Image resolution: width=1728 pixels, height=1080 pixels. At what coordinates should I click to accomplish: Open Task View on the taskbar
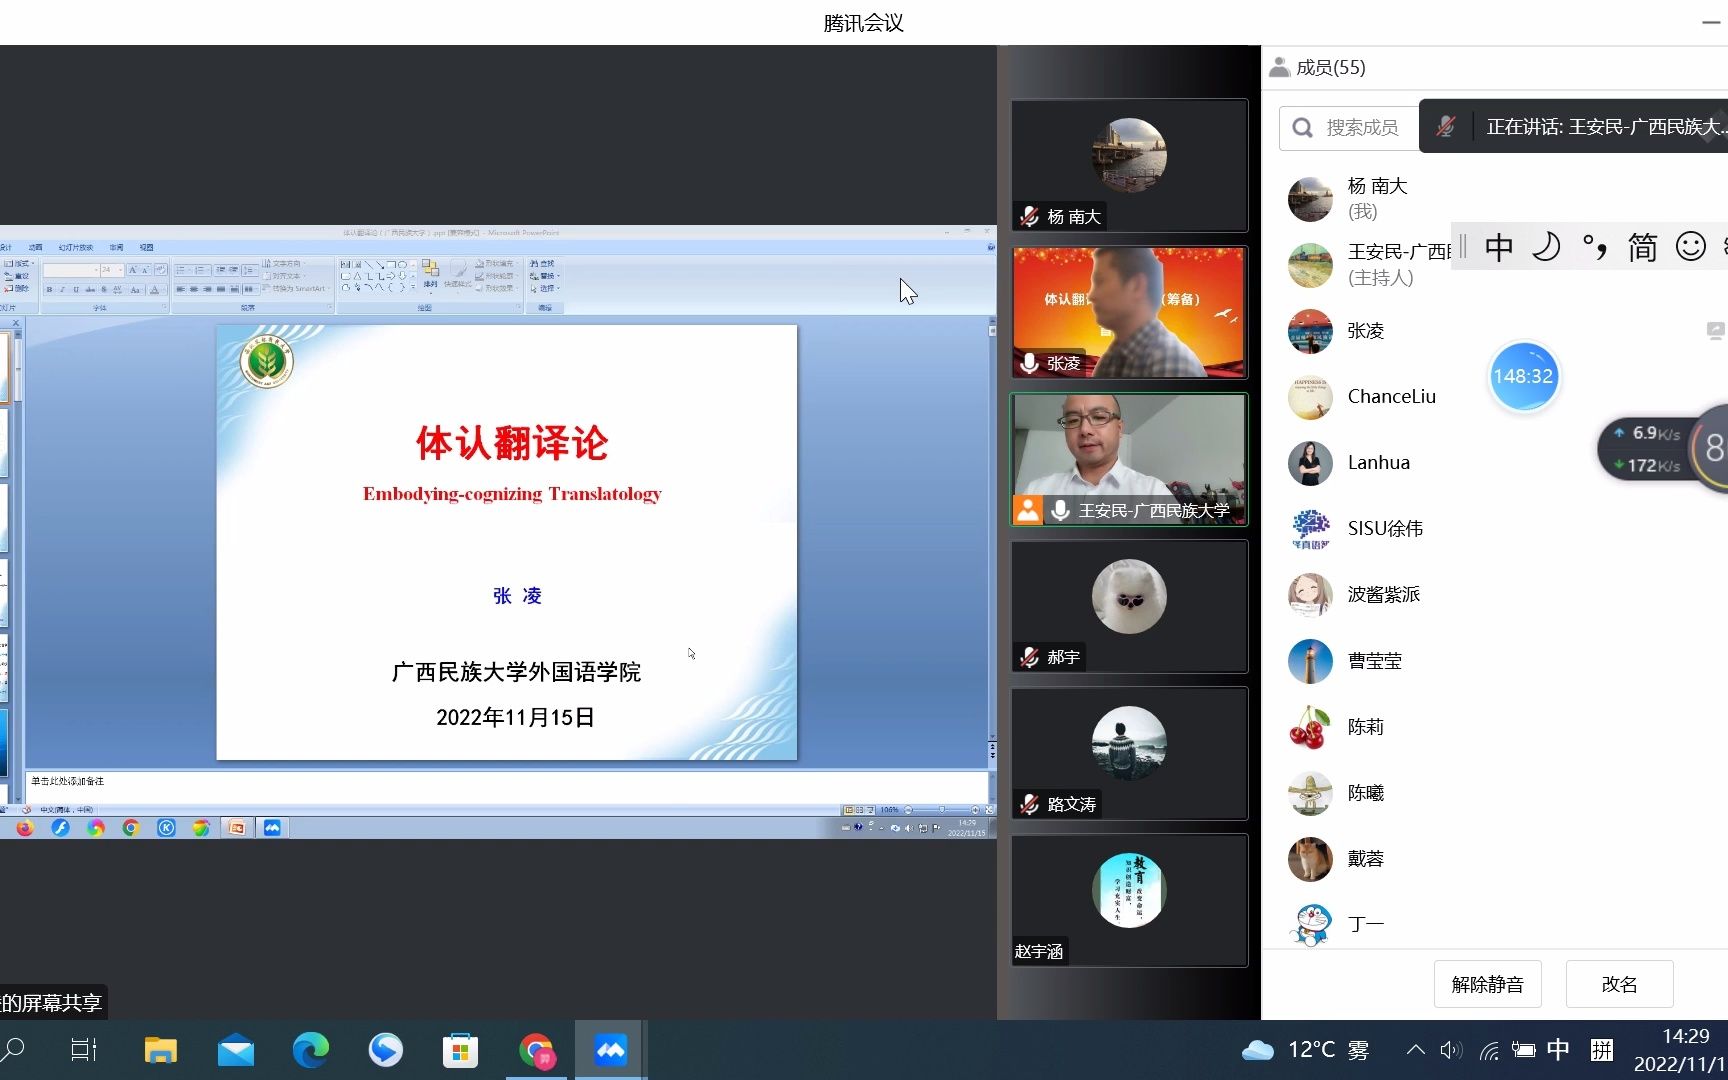coord(84,1050)
